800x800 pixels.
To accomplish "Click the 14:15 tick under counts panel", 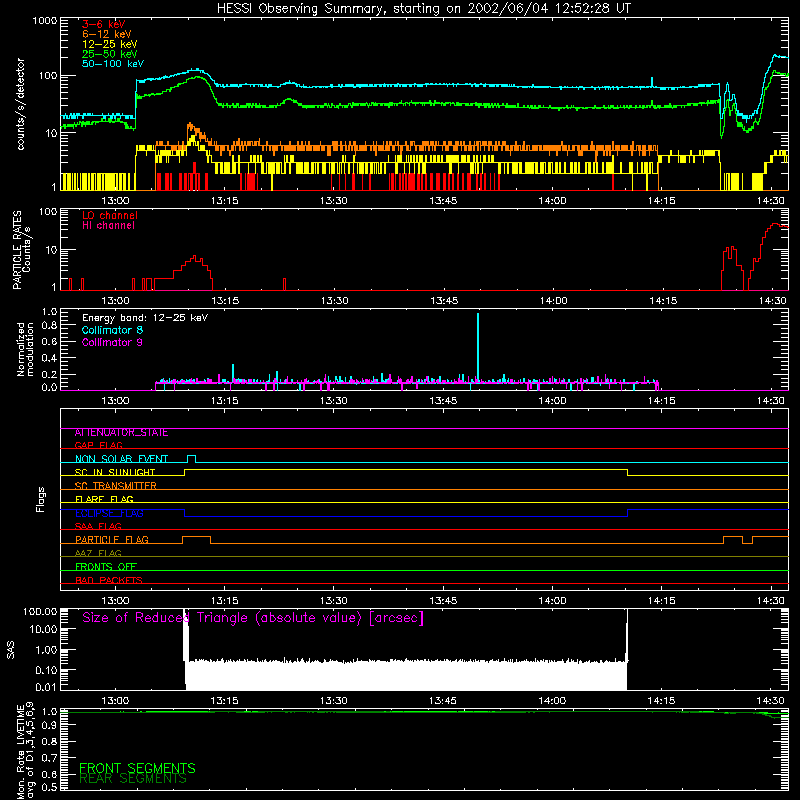I will (662, 201).
